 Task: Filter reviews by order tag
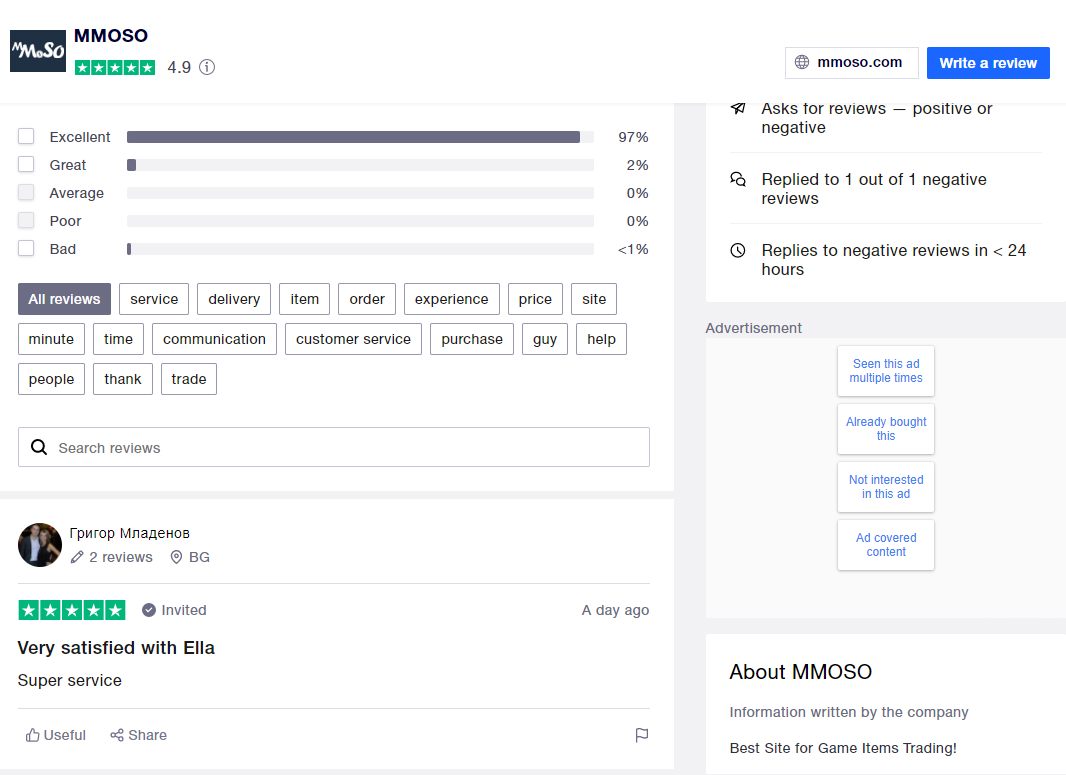coord(367,299)
